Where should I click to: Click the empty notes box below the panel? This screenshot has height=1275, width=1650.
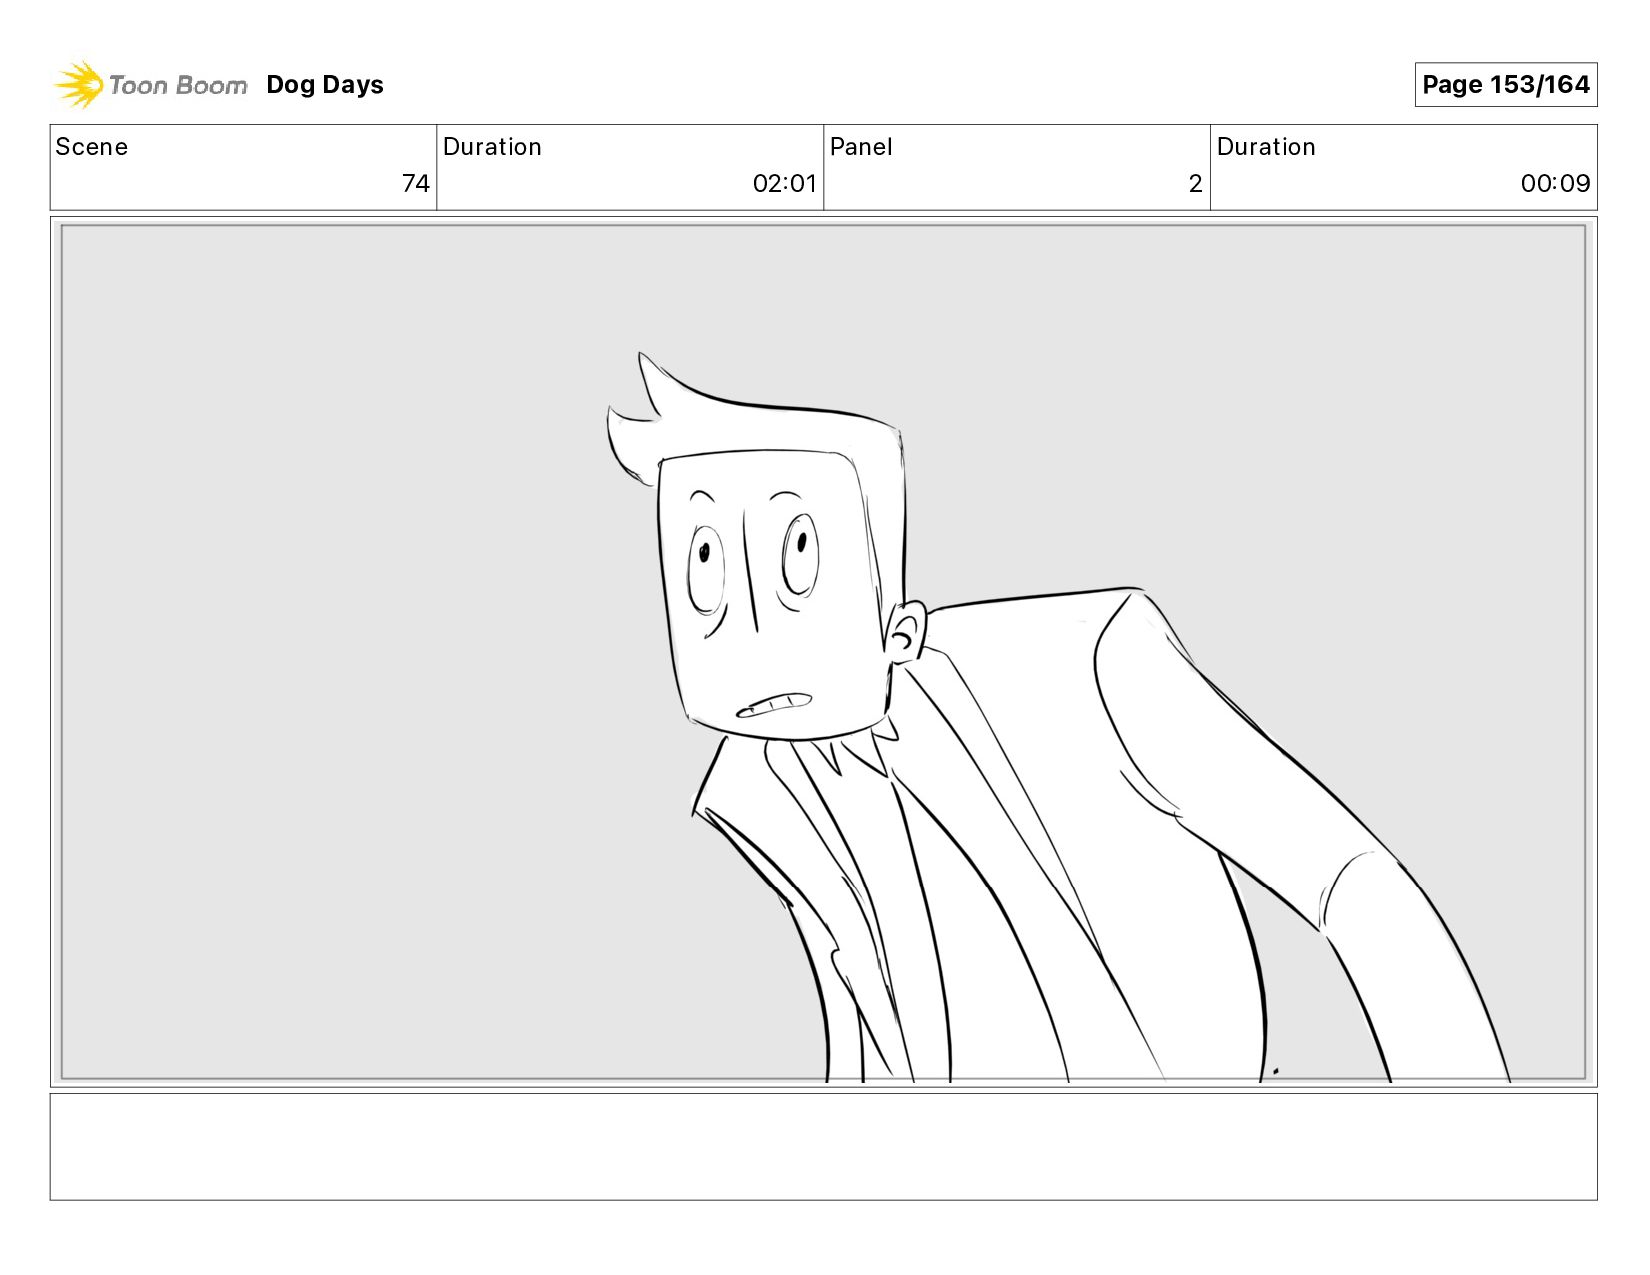click(x=823, y=1146)
